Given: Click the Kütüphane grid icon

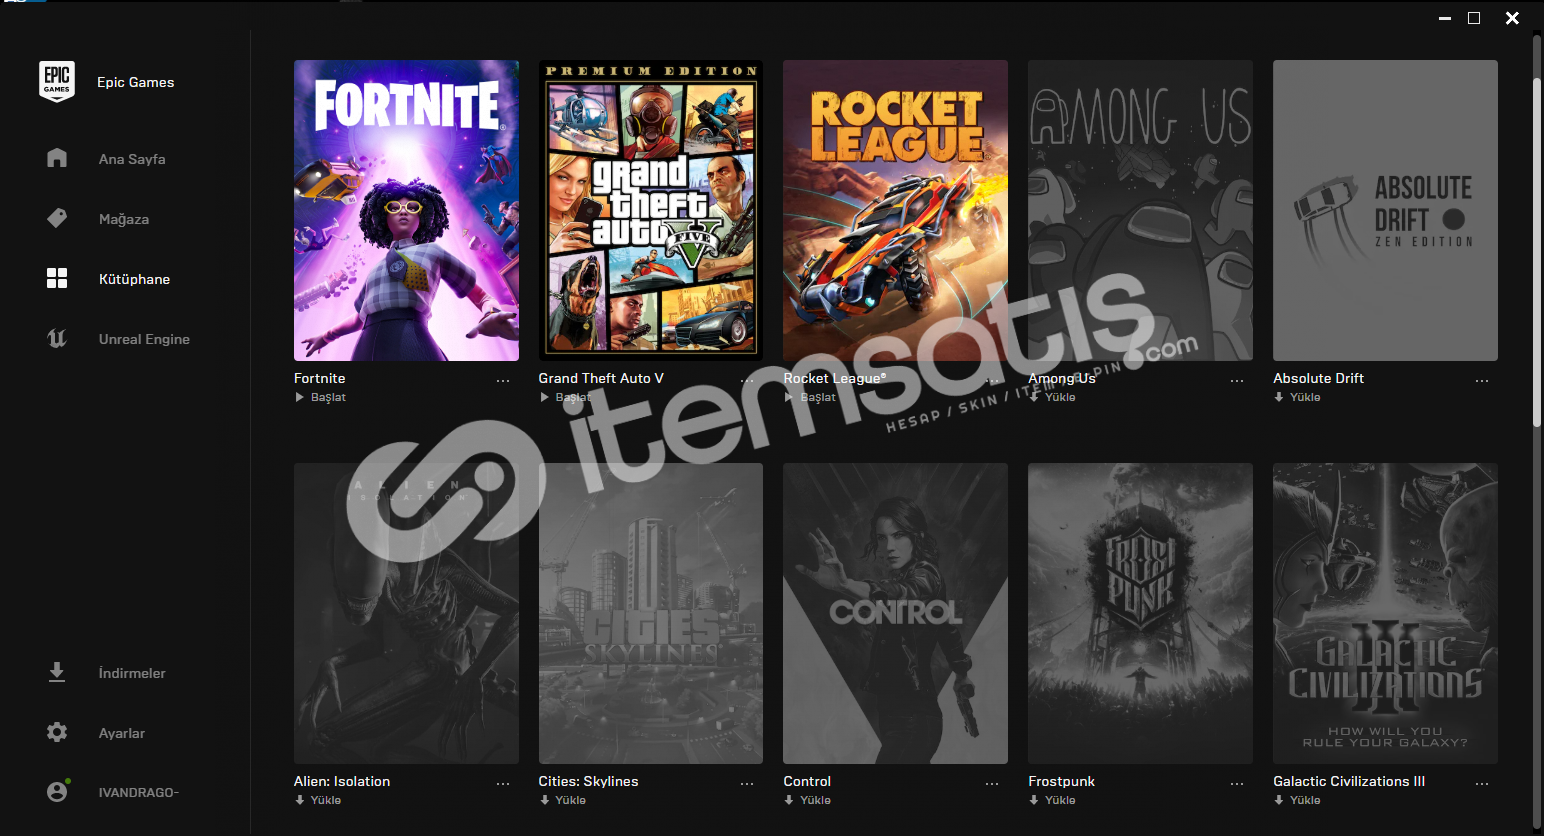Looking at the screenshot, I should pos(57,278).
